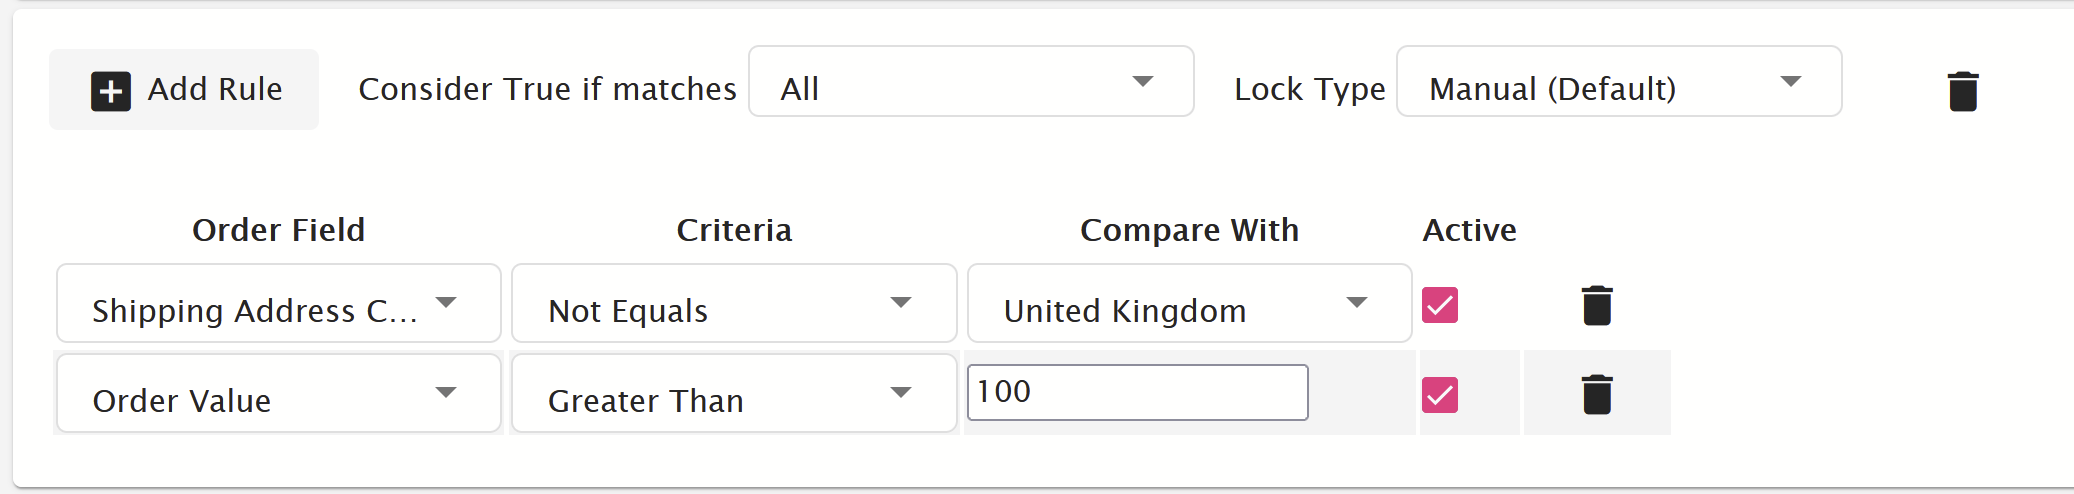Focus the compare value field containing 100

tap(1138, 392)
